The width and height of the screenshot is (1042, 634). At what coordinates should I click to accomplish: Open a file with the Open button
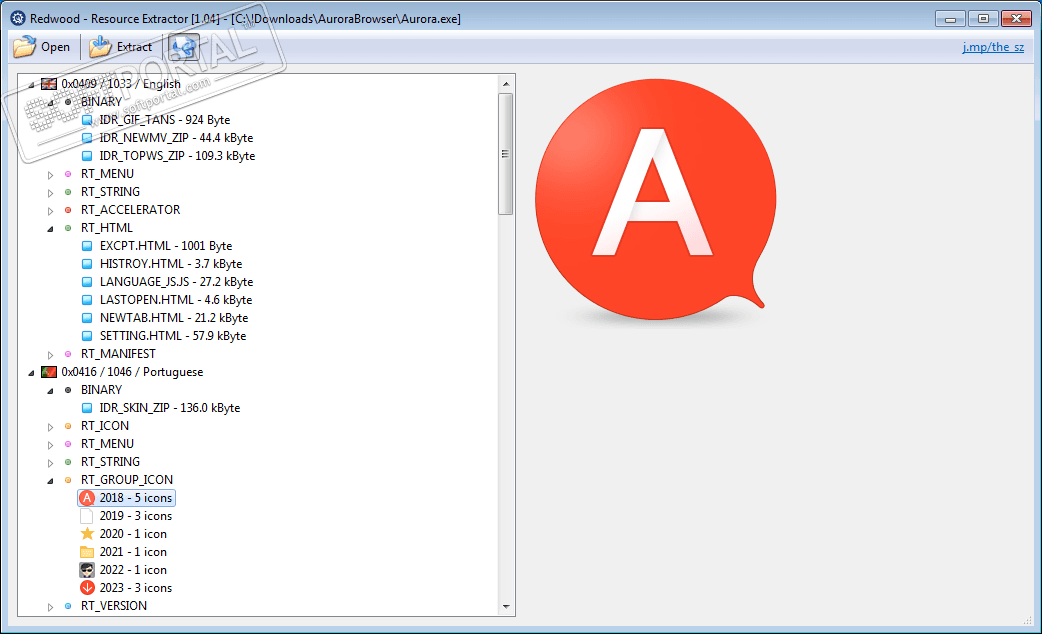pos(41,47)
